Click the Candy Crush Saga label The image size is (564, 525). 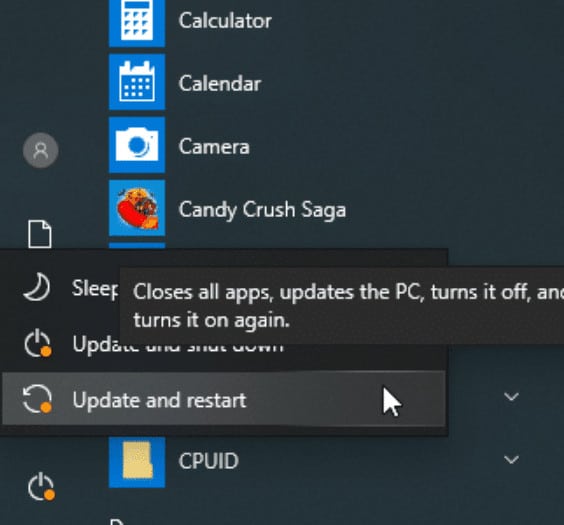tap(262, 210)
